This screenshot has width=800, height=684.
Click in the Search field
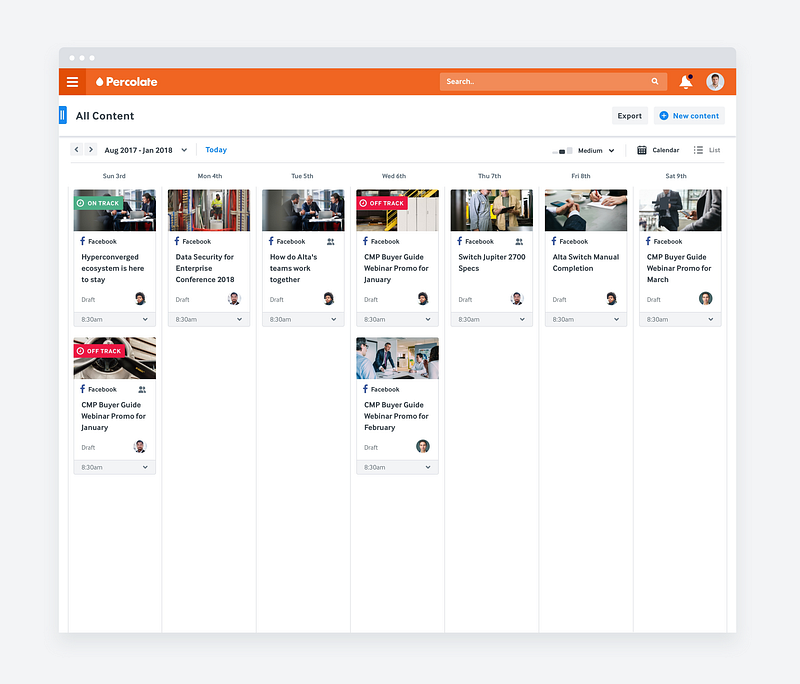pyautogui.click(x=553, y=81)
